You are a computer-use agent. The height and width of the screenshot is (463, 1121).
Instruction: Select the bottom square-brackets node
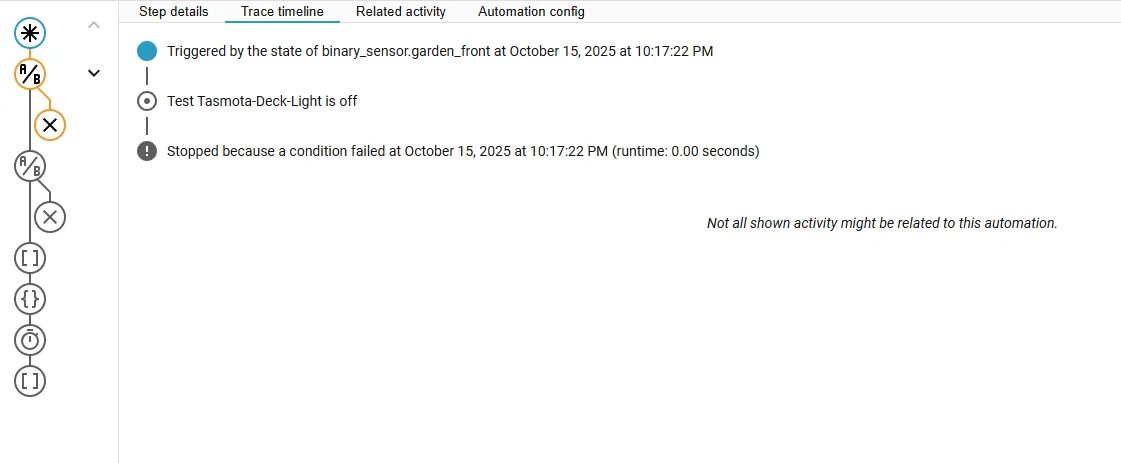30,381
